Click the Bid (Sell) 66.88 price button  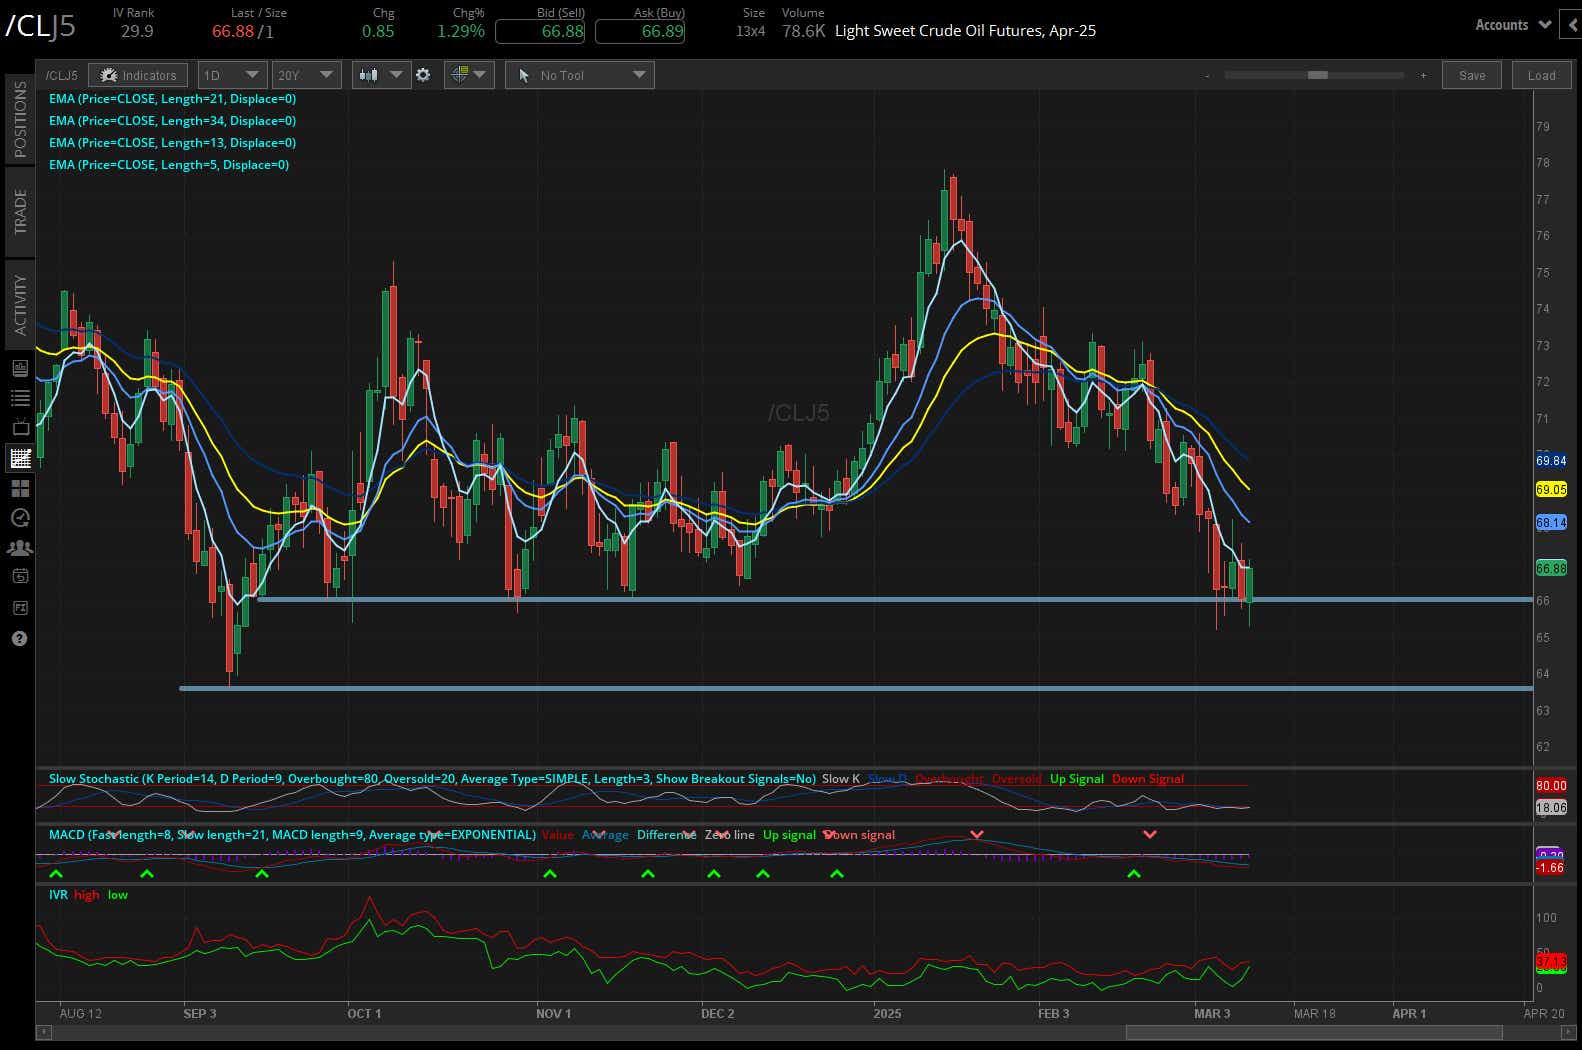click(x=540, y=31)
